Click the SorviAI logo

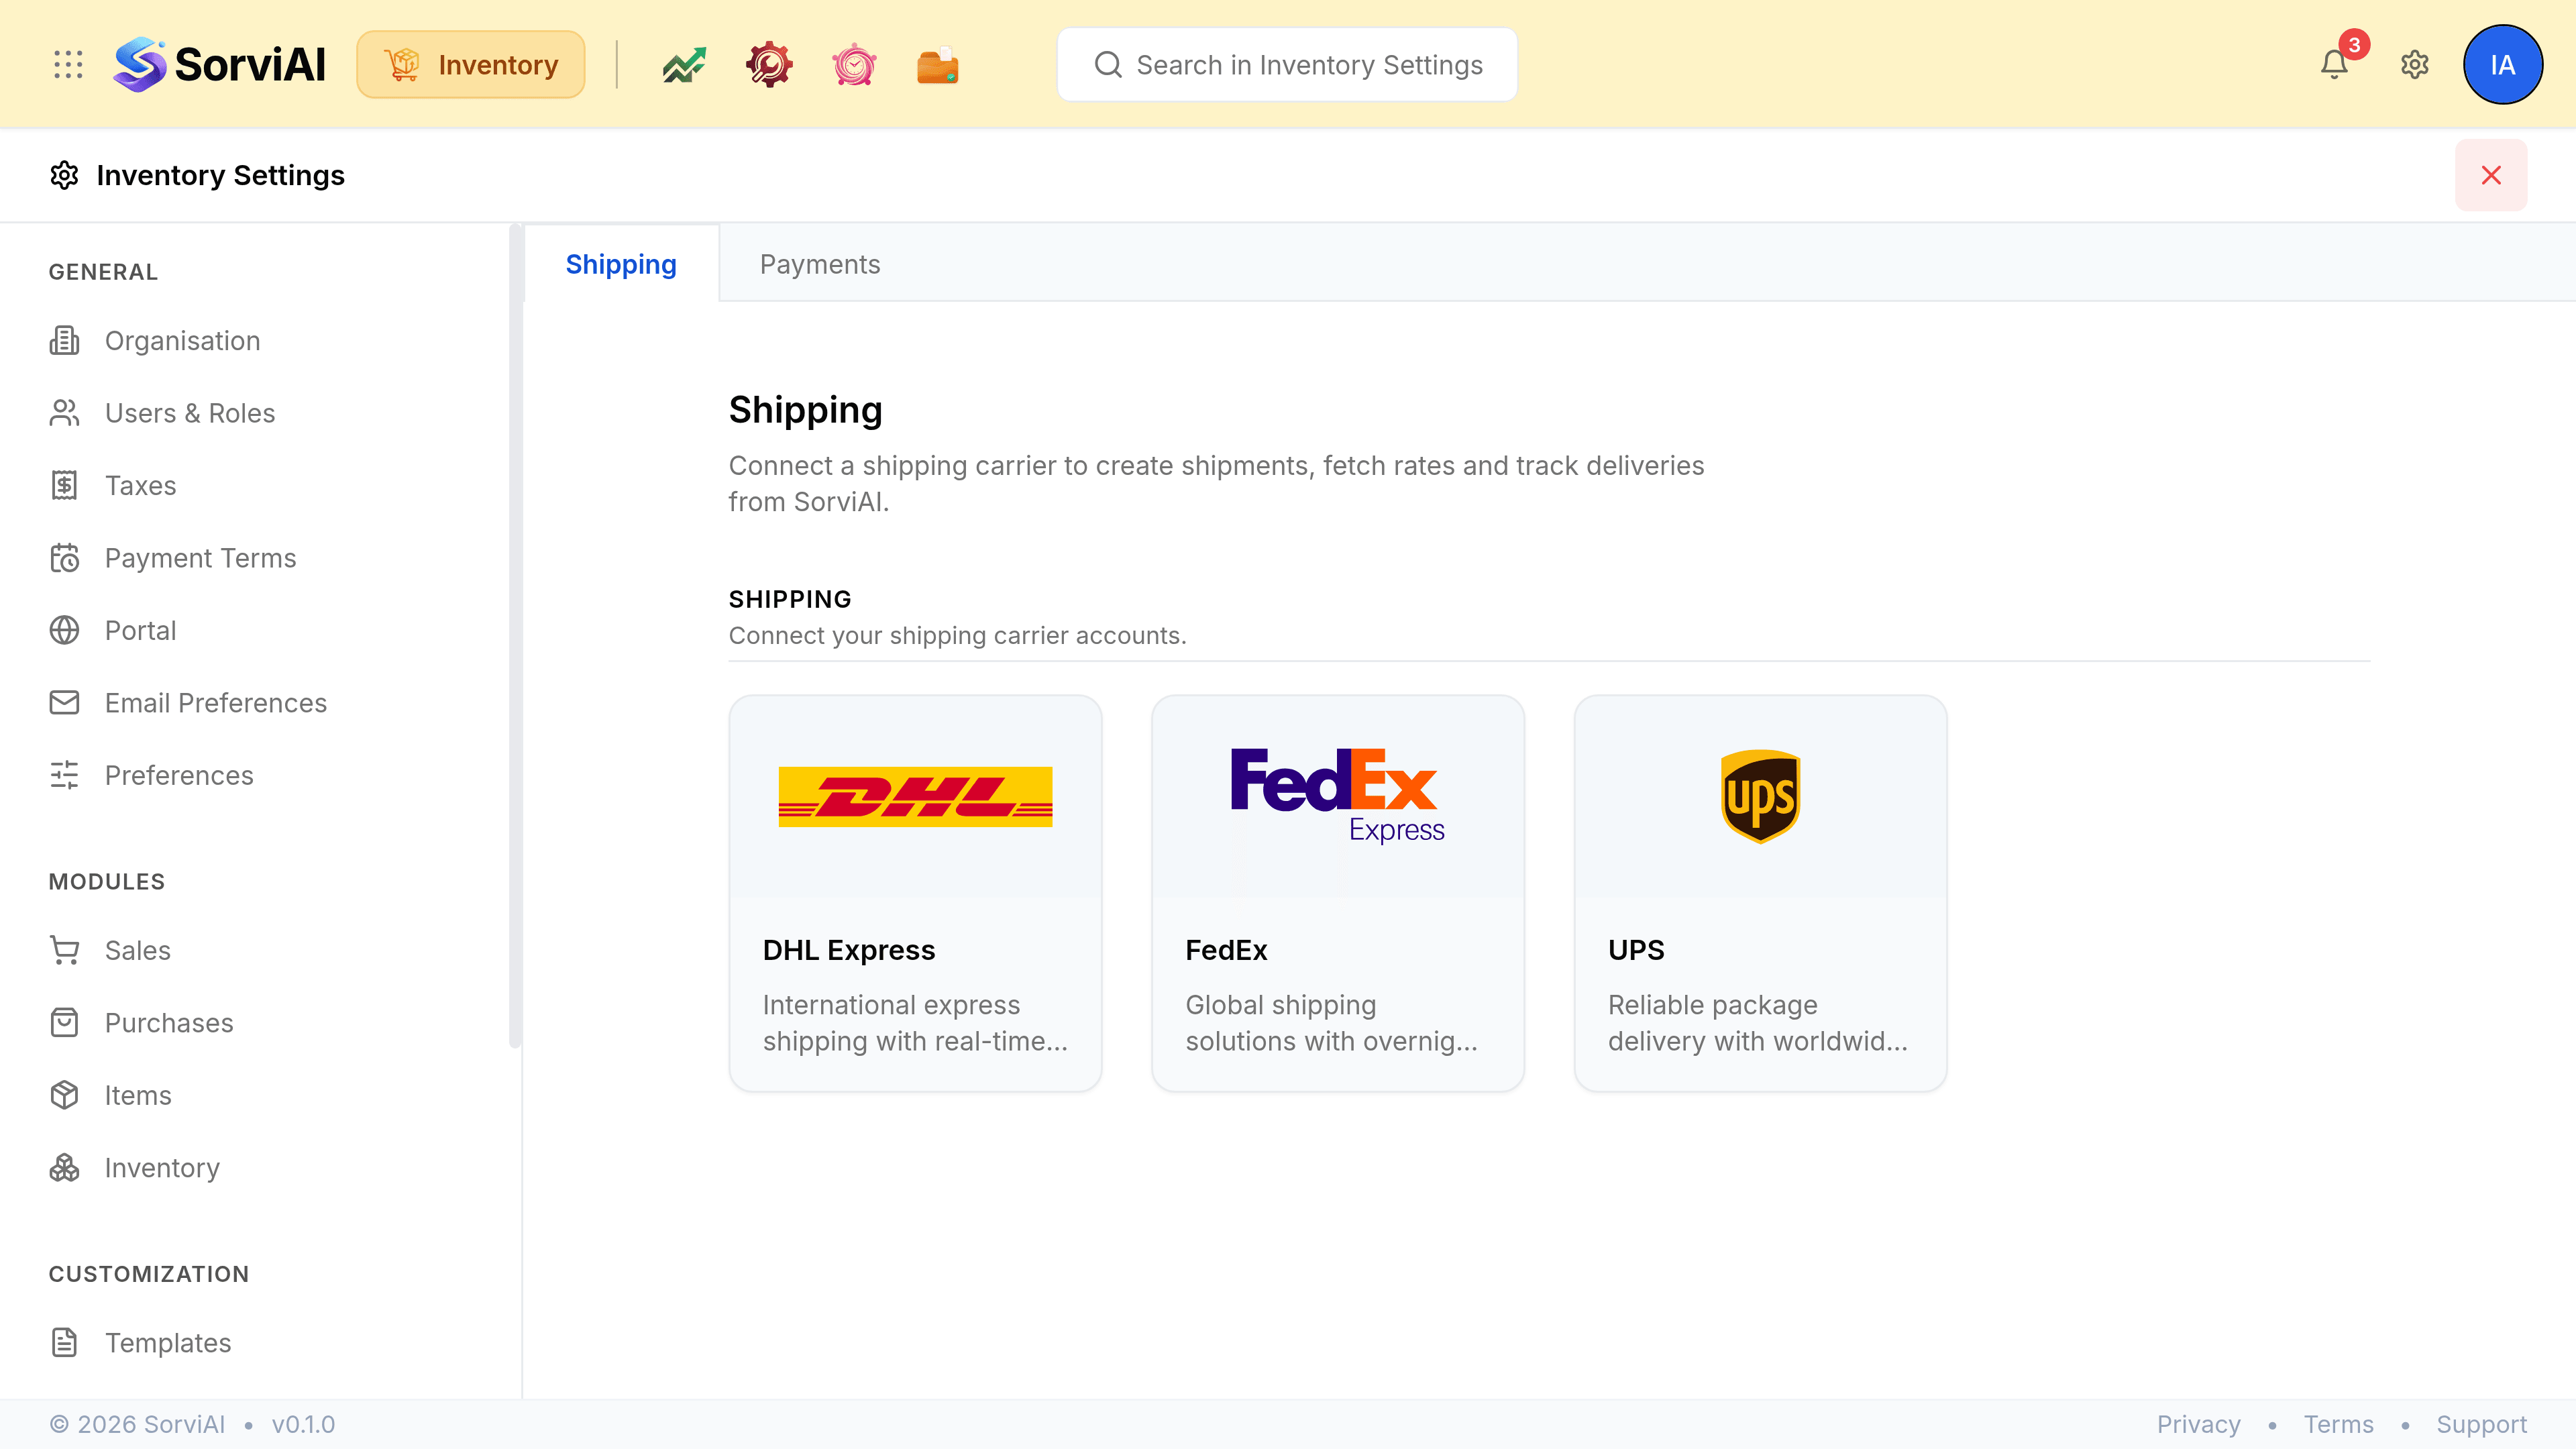[220, 65]
